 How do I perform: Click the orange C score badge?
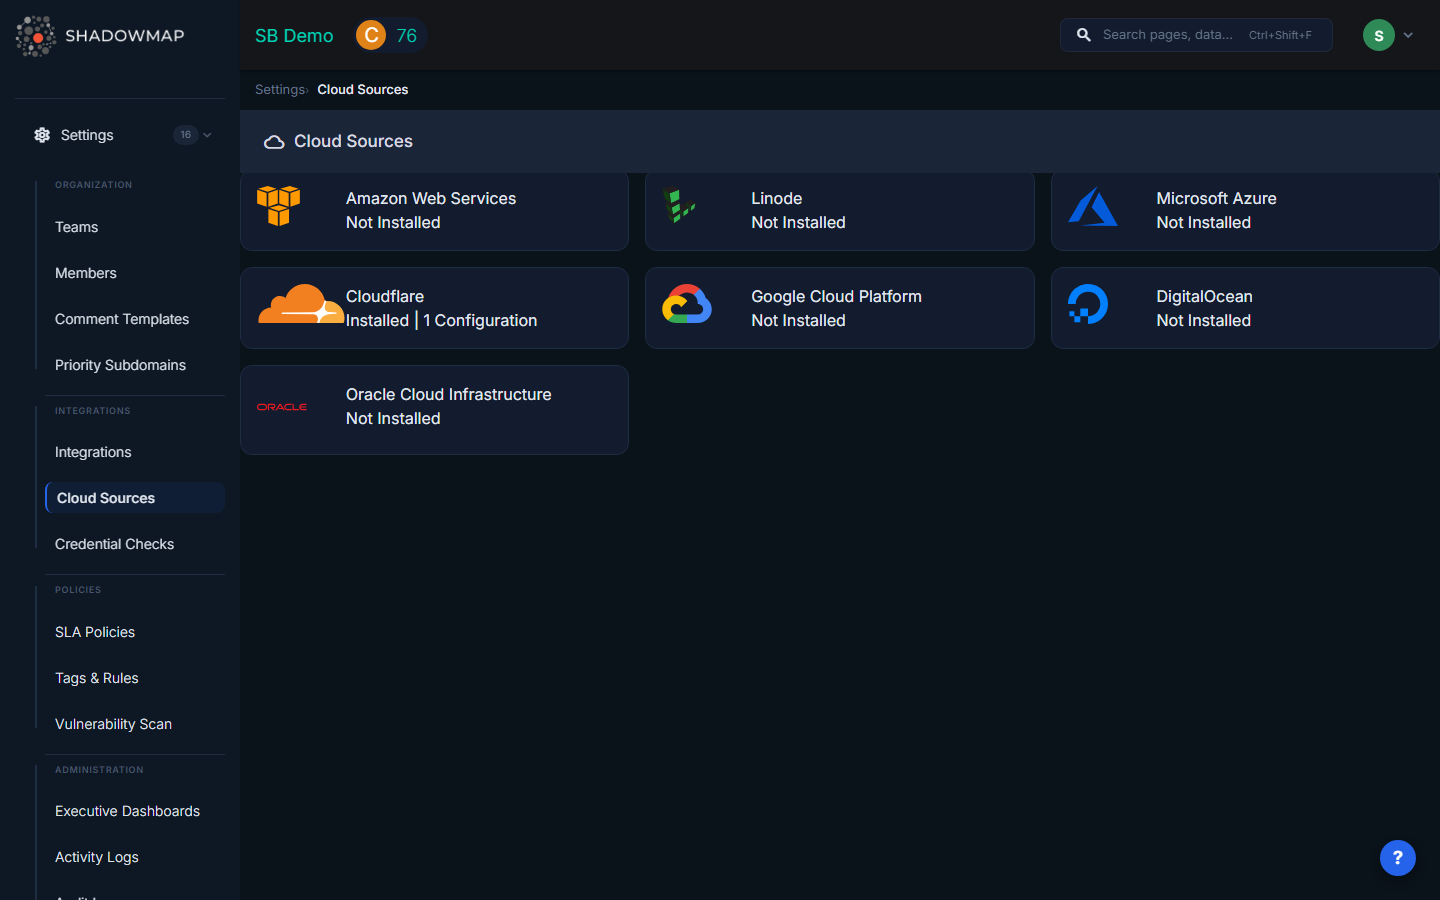[369, 34]
